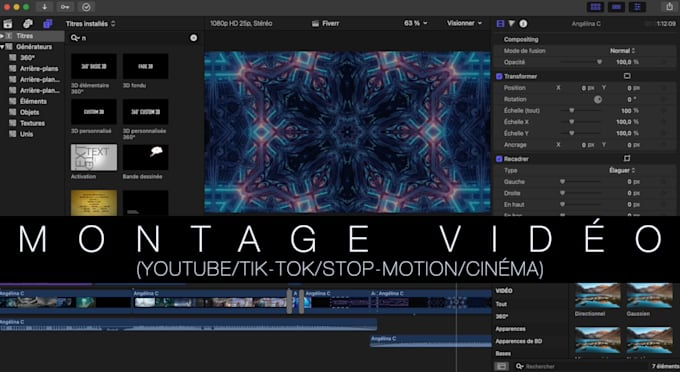Screen dimensions: 680x372
Task: Collapse the Générateurs category triangle
Action: [2, 47]
